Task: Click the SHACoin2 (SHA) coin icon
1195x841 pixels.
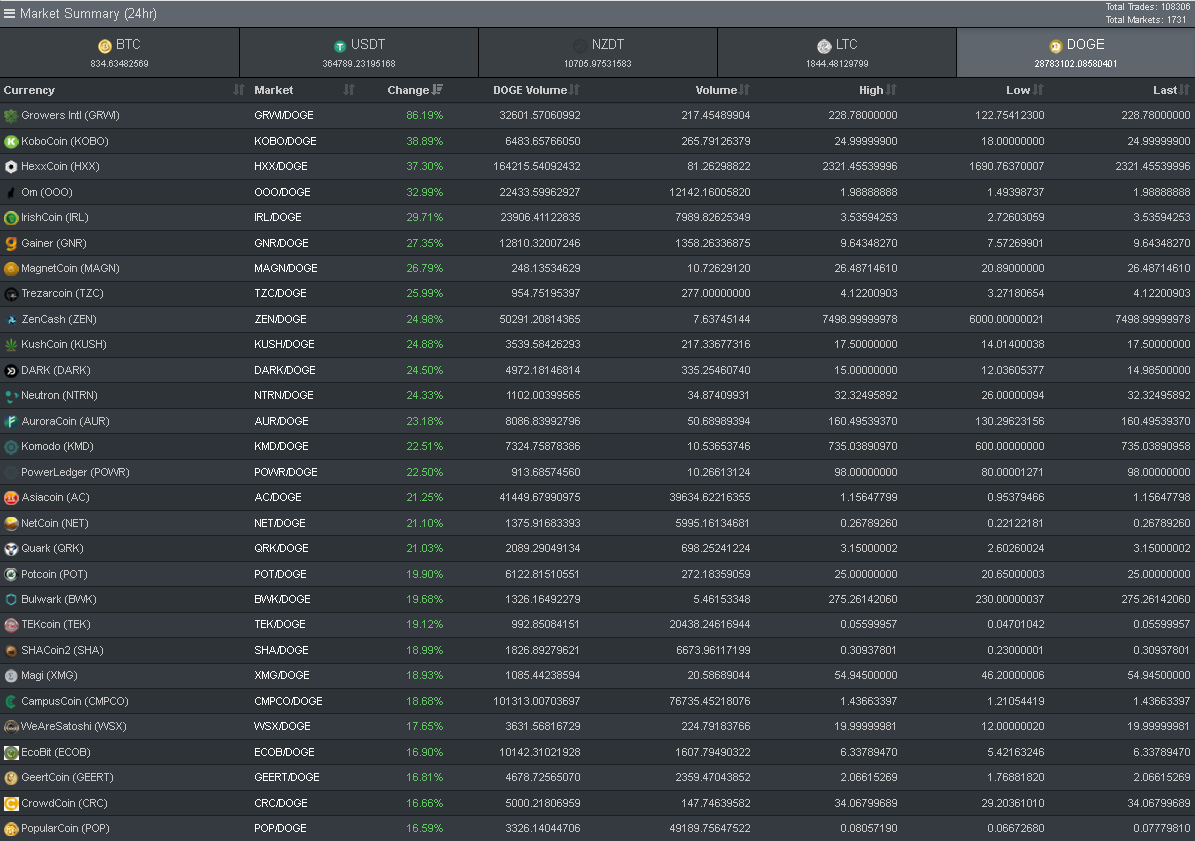Action: click(11, 651)
